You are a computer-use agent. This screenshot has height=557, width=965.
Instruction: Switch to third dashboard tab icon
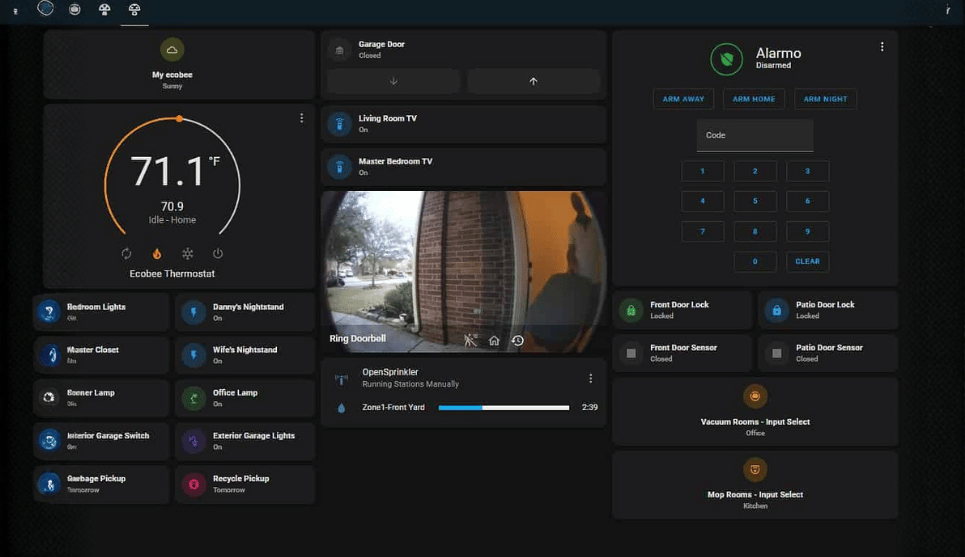pos(105,9)
